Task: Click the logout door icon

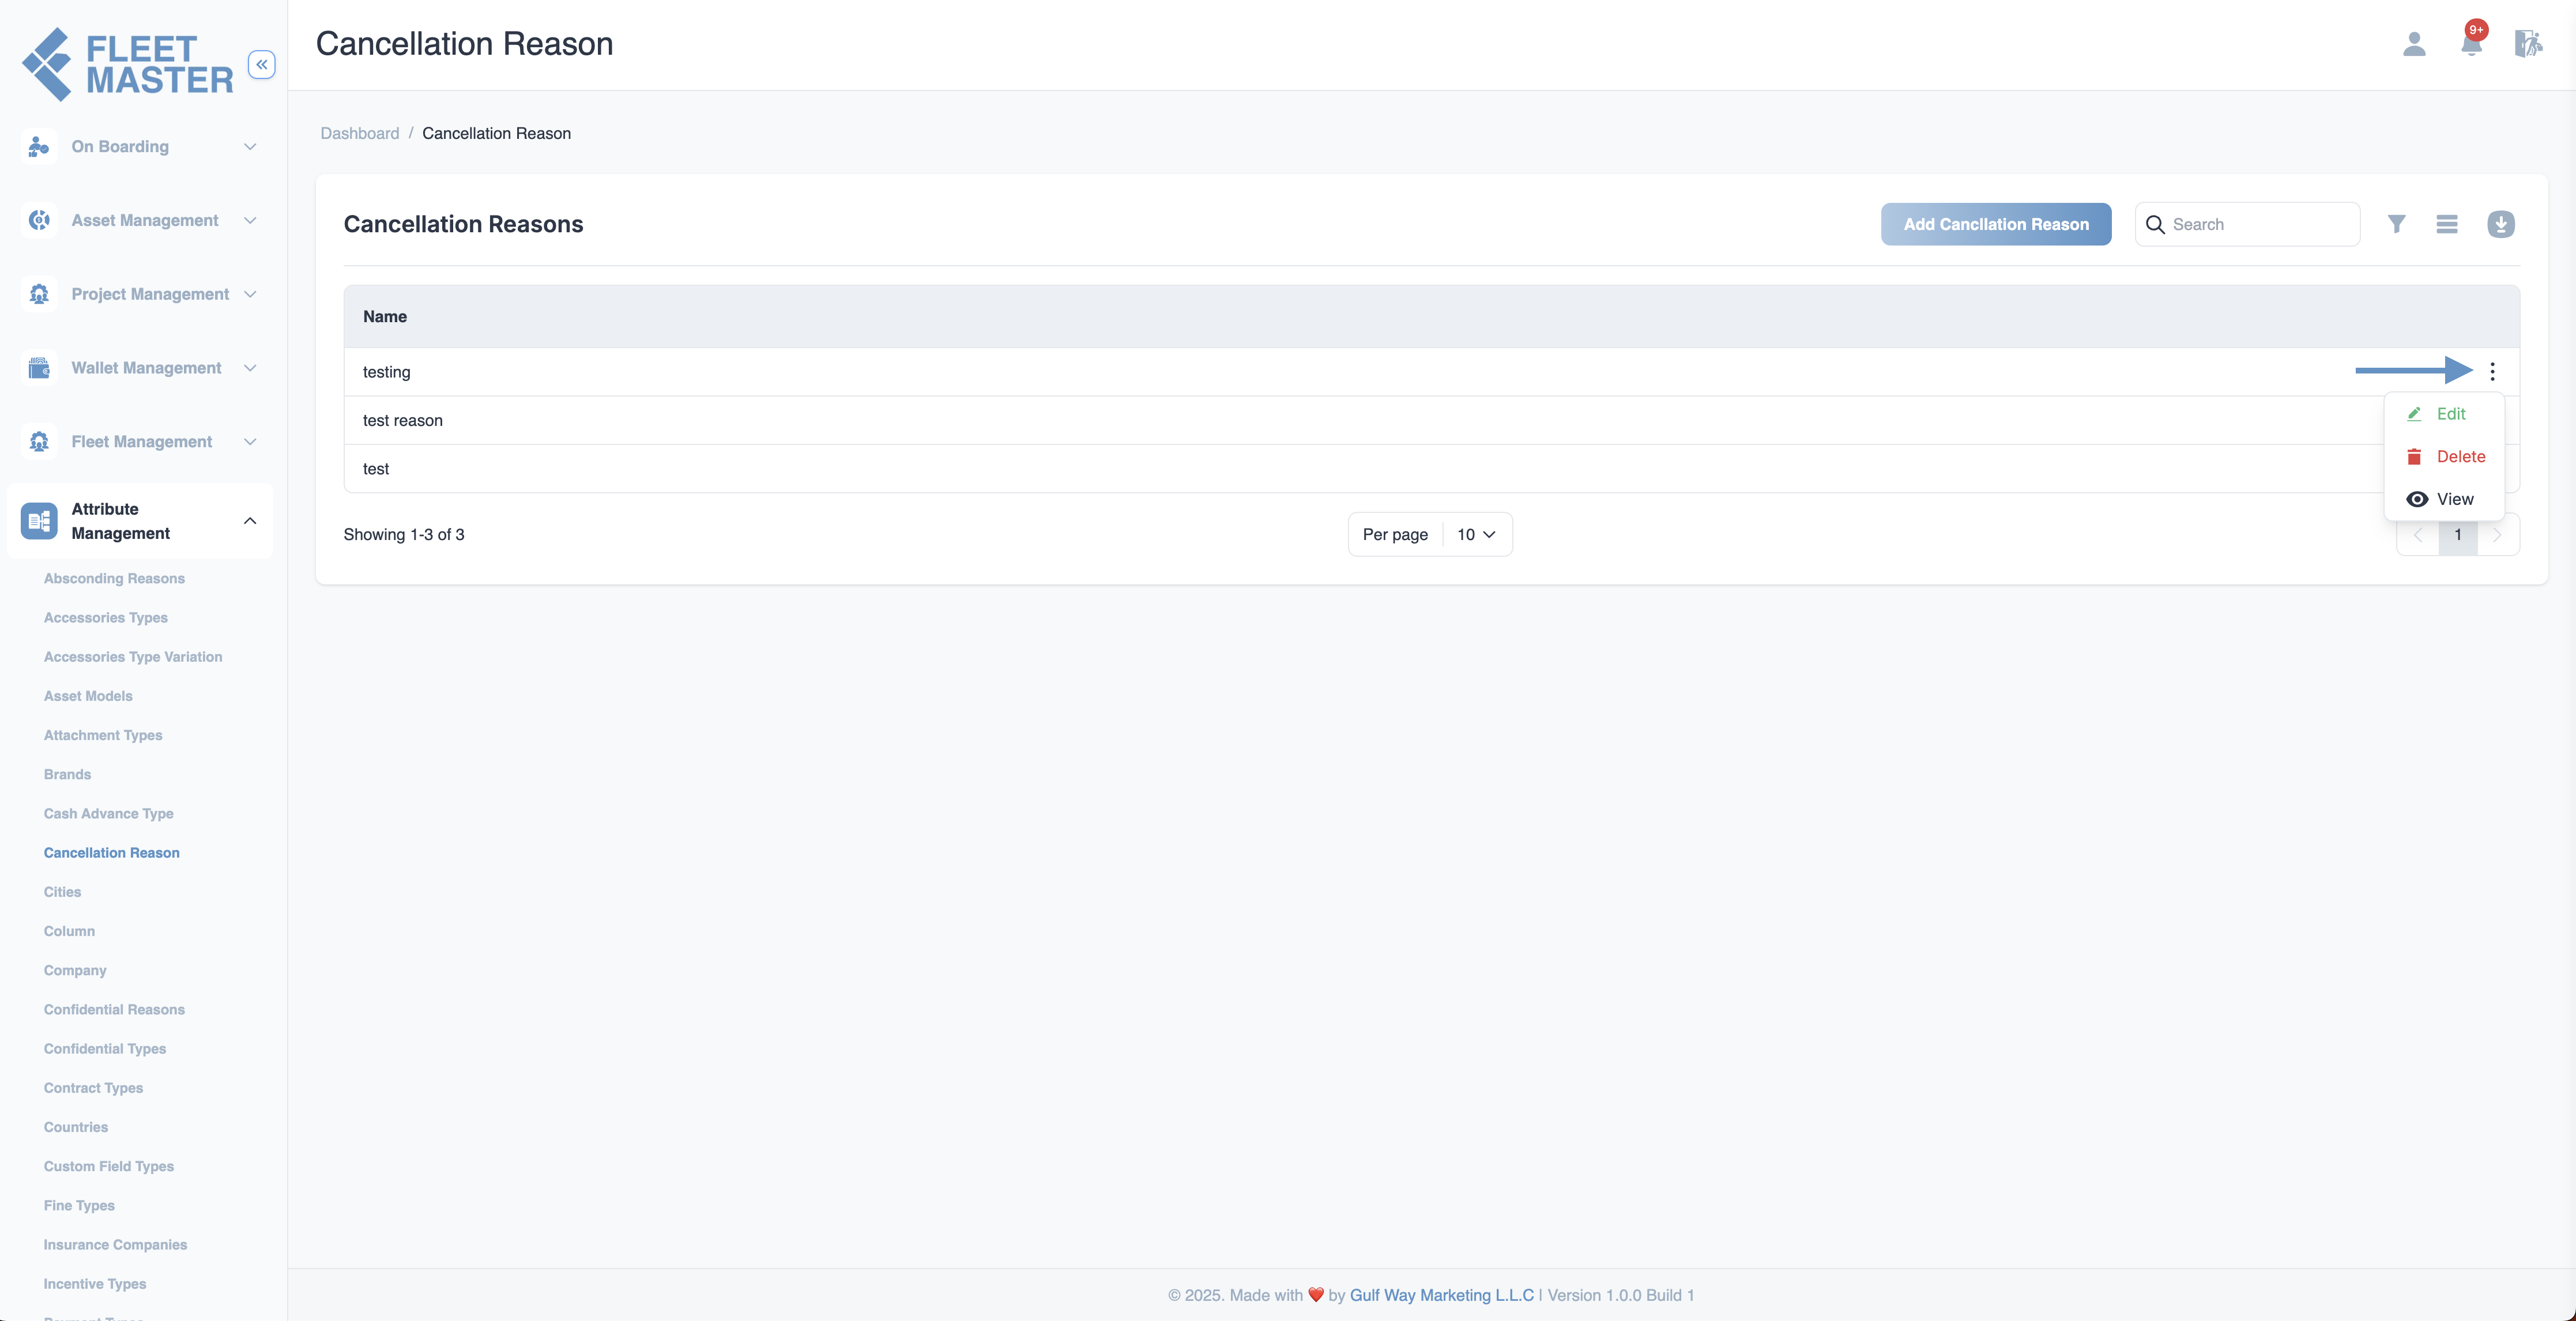Action: (2528, 44)
